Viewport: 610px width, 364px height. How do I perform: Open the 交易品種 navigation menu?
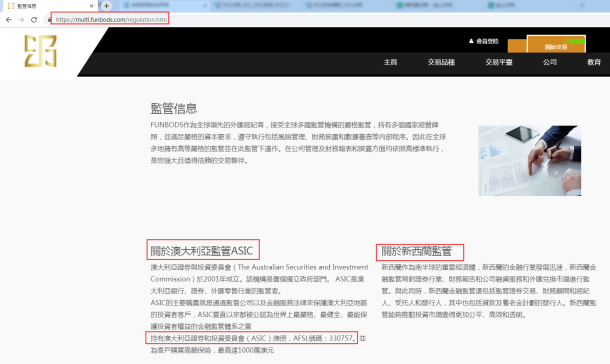(x=441, y=62)
